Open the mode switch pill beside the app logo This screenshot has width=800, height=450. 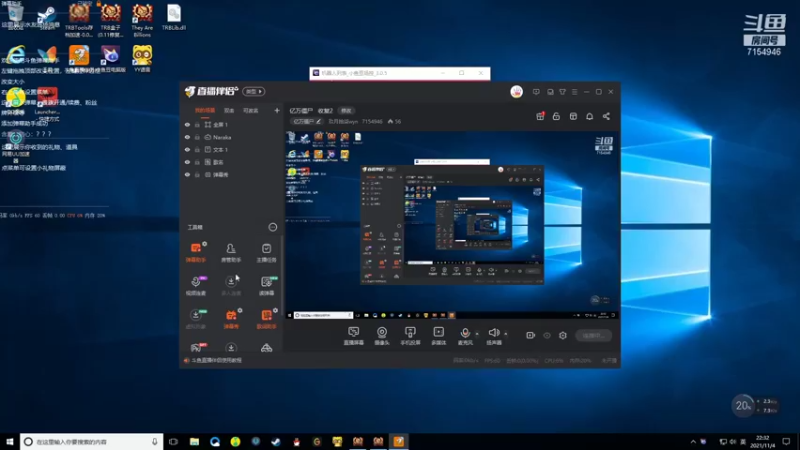pyautogui.click(x=254, y=92)
